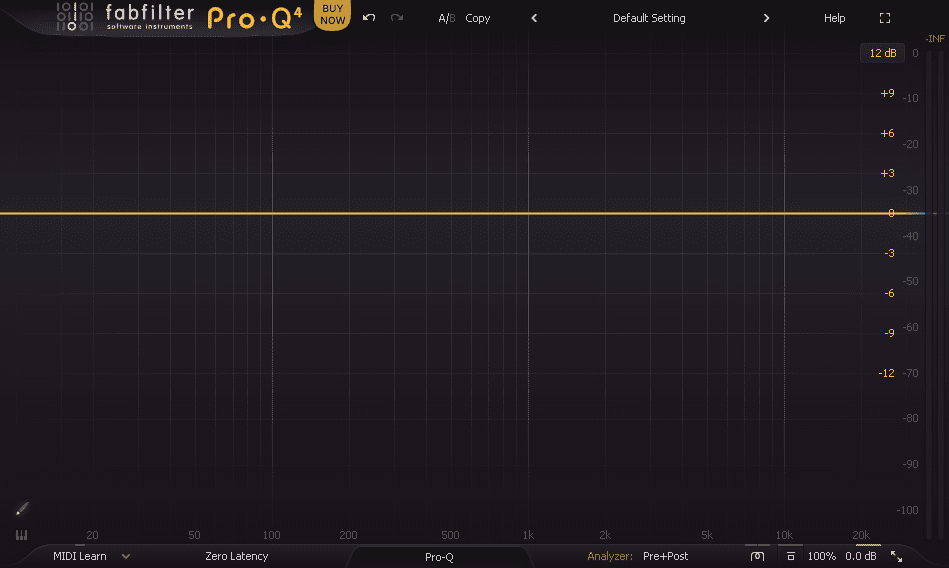The width and height of the screenshot is (949, 568).
Task: Click the -INF output level readout
Action: click(935, 39)
